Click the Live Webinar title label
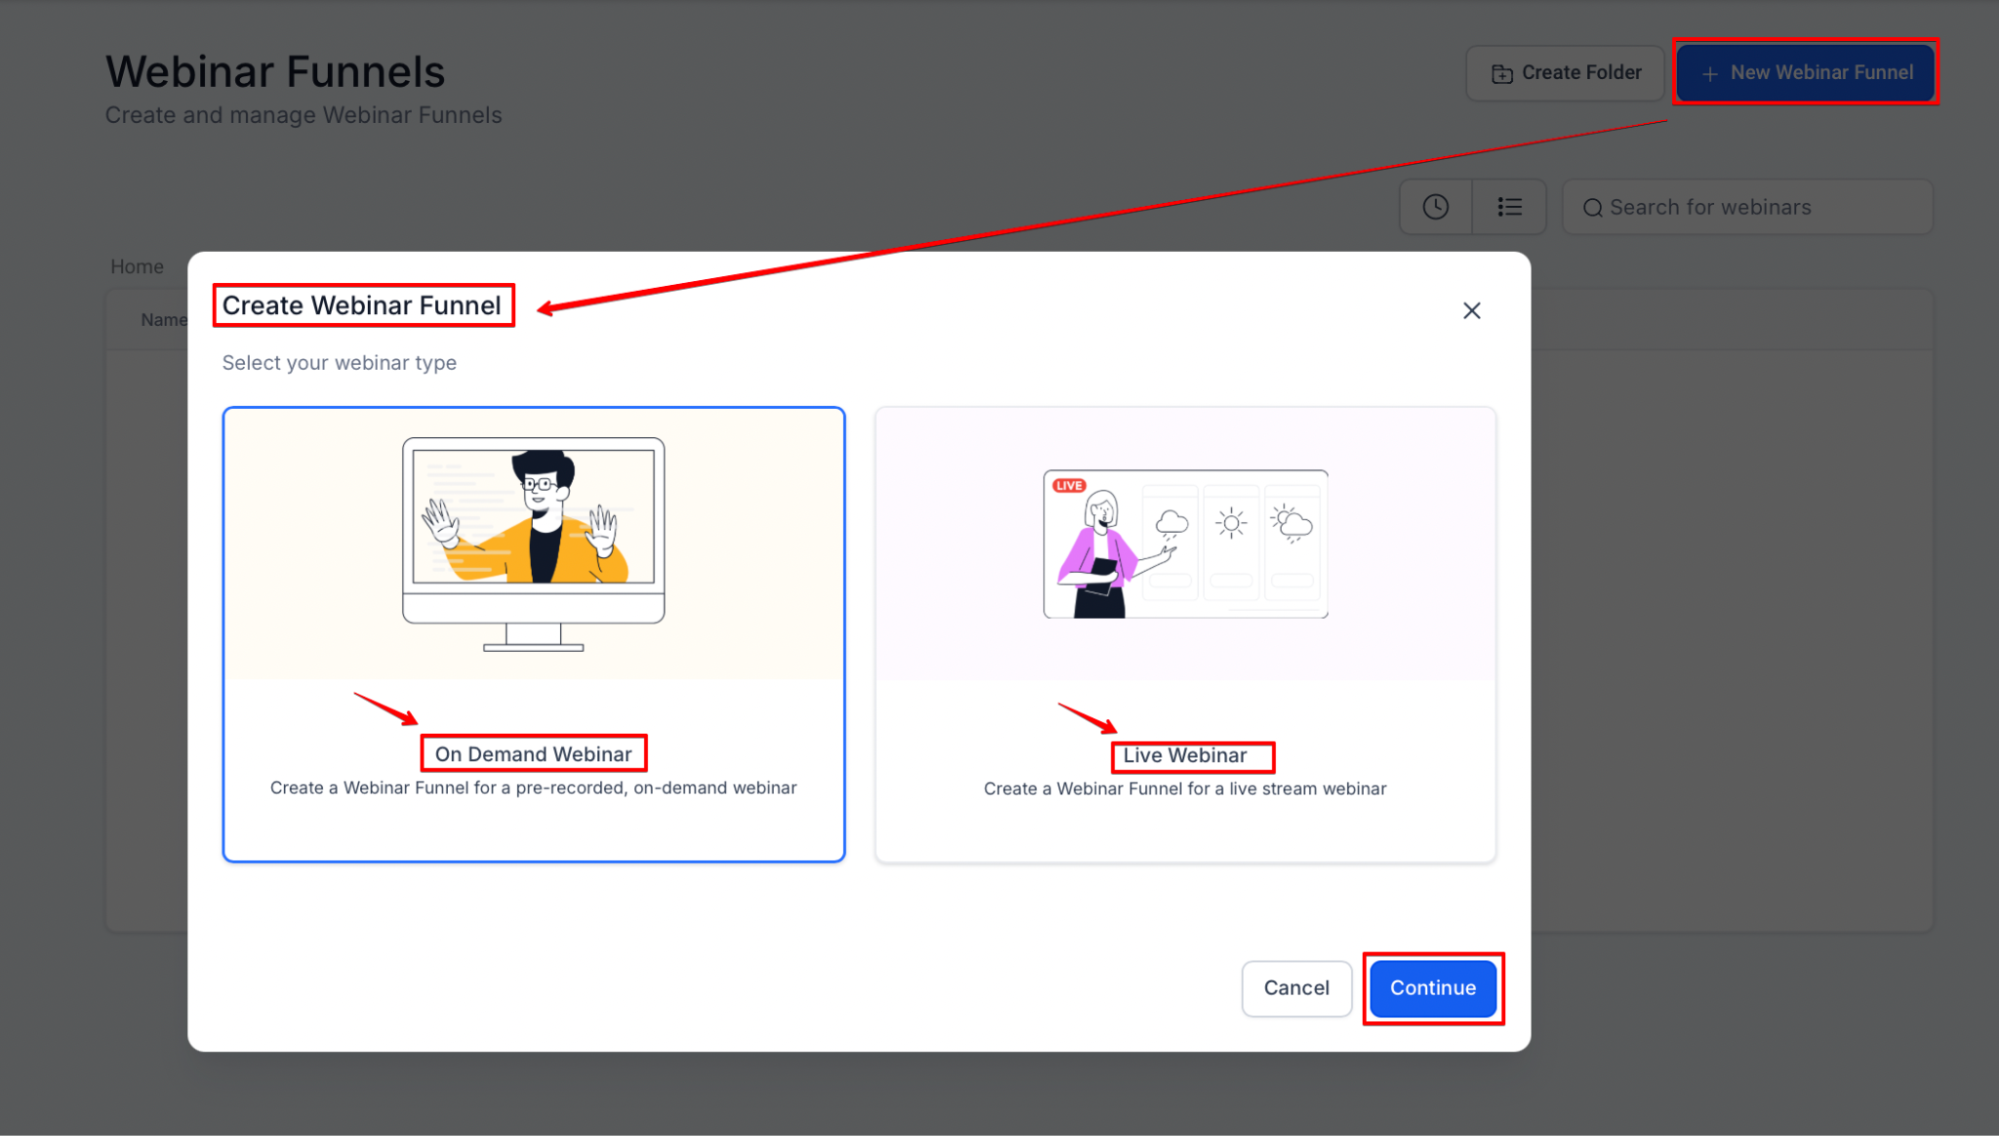The width and height of the screenshot is (1999, 1137). [1185, 756]
